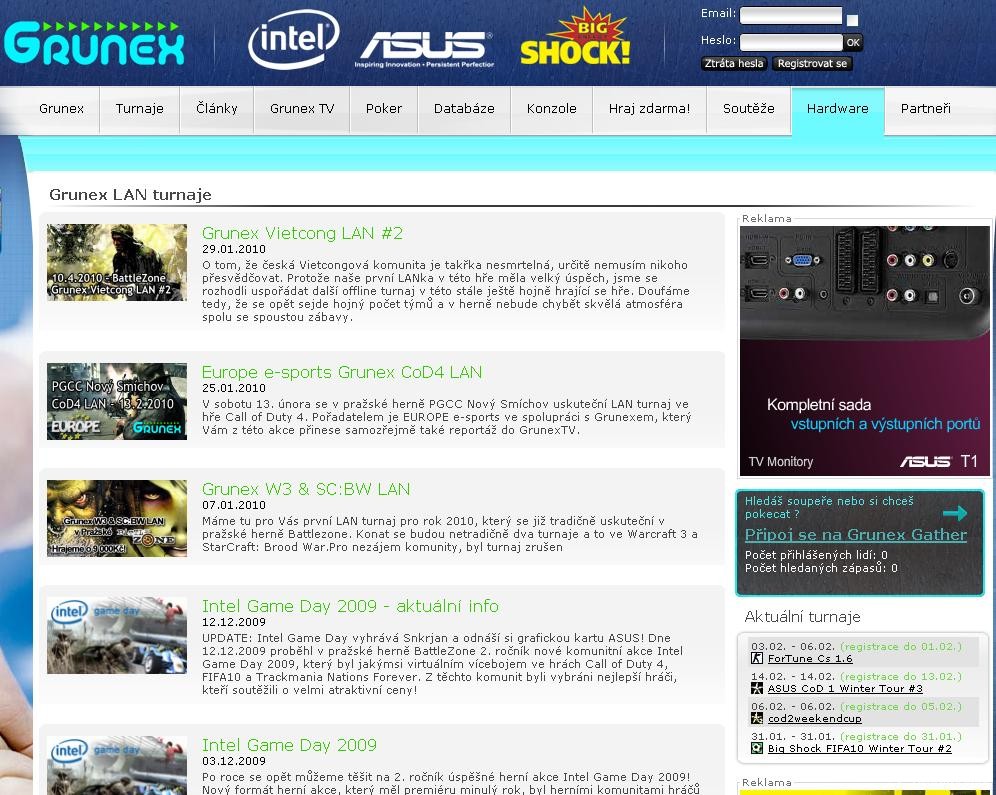The height and width of the screenshot is (795, 996).
Task: Click the date 25.01.2010 under CoD4 LAN
Action: click(x=234, y=388)
